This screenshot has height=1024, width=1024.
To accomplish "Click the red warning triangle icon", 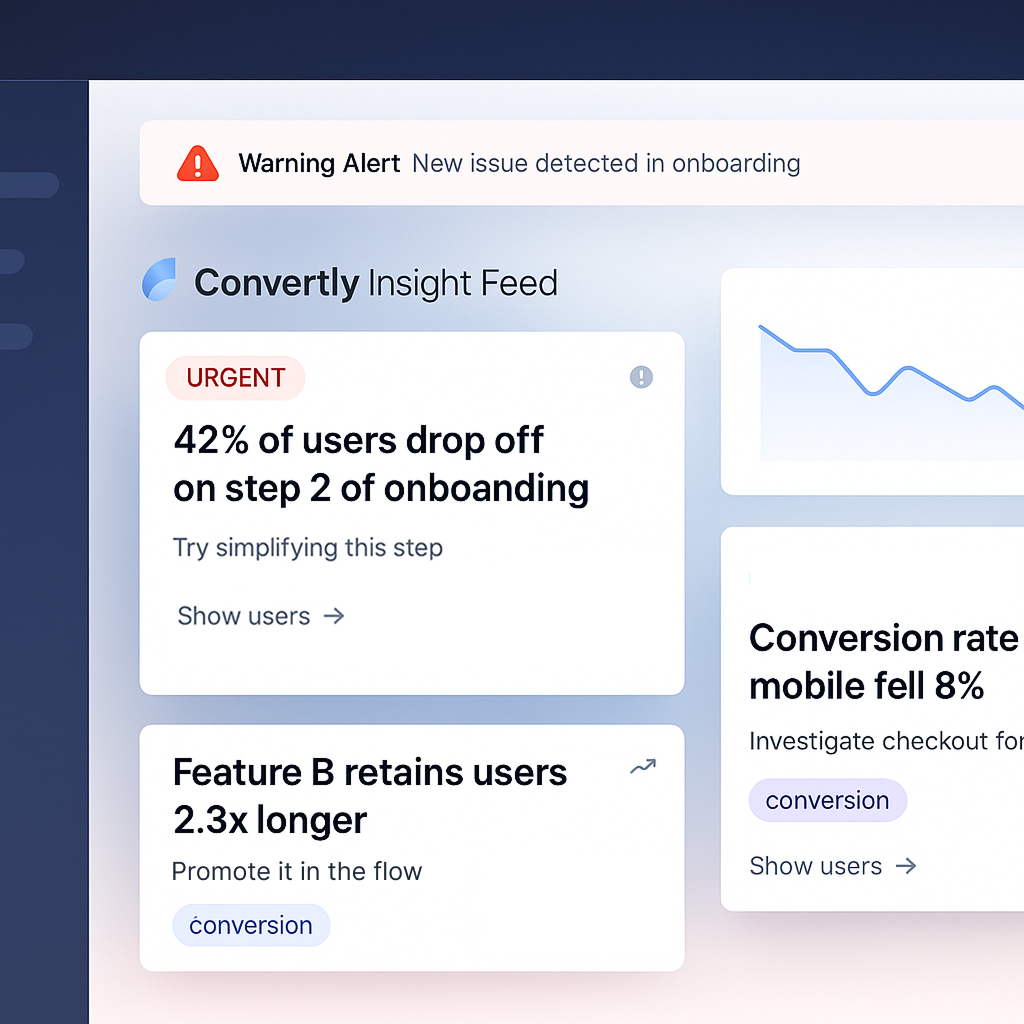I will [197, 163].
